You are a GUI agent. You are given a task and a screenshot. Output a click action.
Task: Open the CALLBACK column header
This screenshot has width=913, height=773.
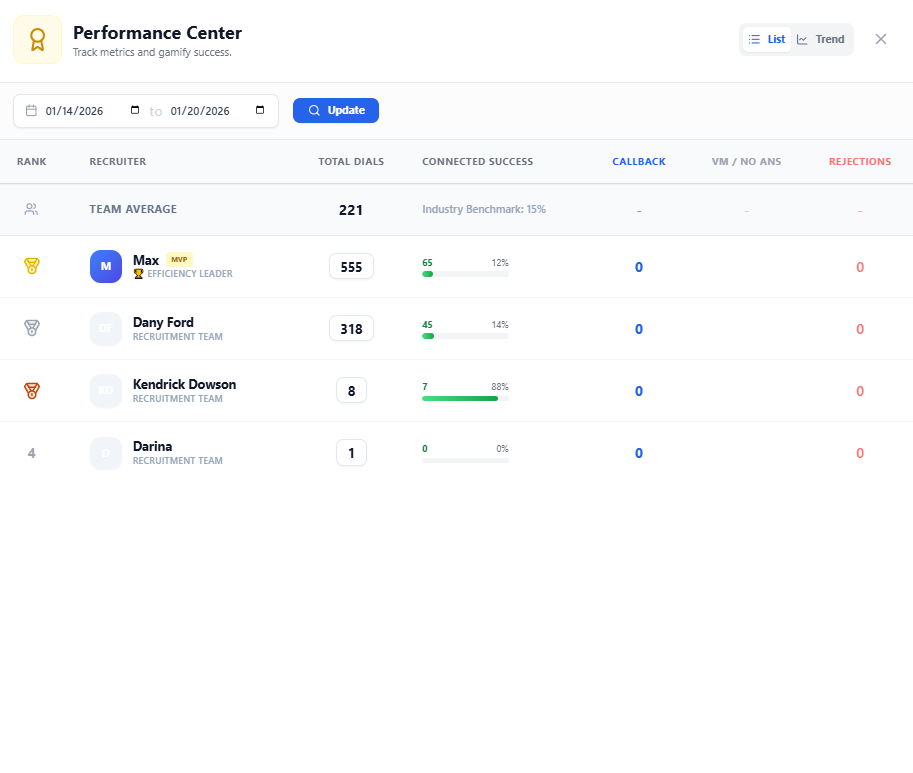[638, 161]
